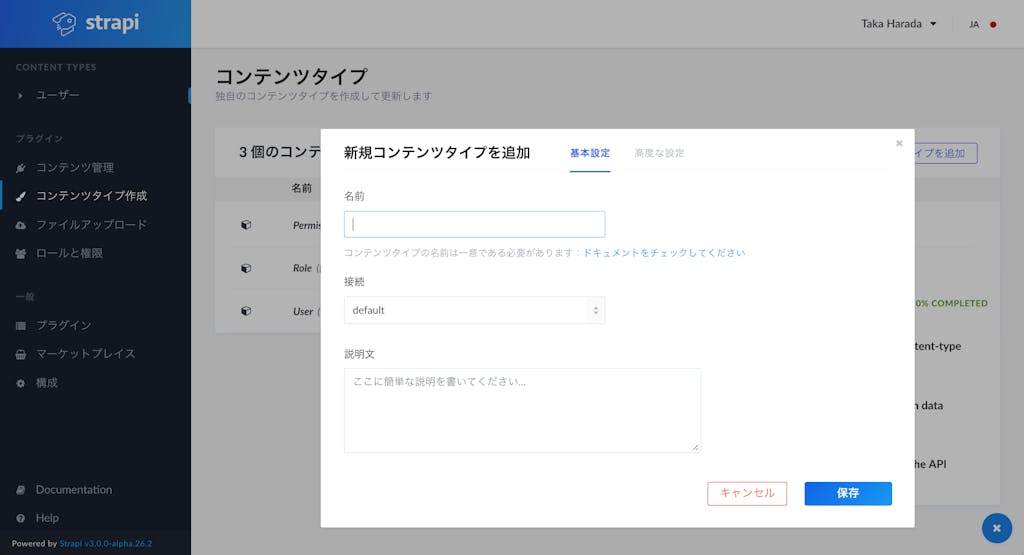Switch to 高度な設定 tab
This screenshot has height=555, width=1024.
click(659, 153)
